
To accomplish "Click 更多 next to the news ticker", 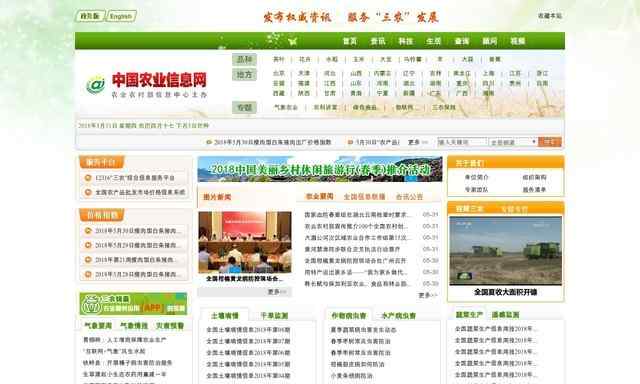I will (x=418, y=142).
